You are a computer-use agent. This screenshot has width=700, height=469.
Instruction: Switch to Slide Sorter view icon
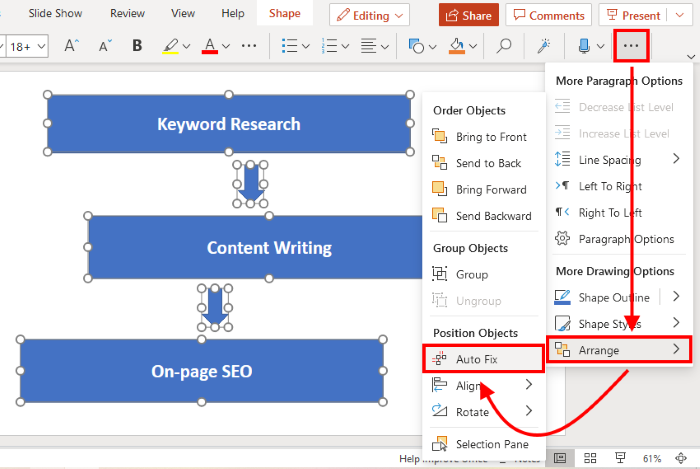click(x=590, y=458)
